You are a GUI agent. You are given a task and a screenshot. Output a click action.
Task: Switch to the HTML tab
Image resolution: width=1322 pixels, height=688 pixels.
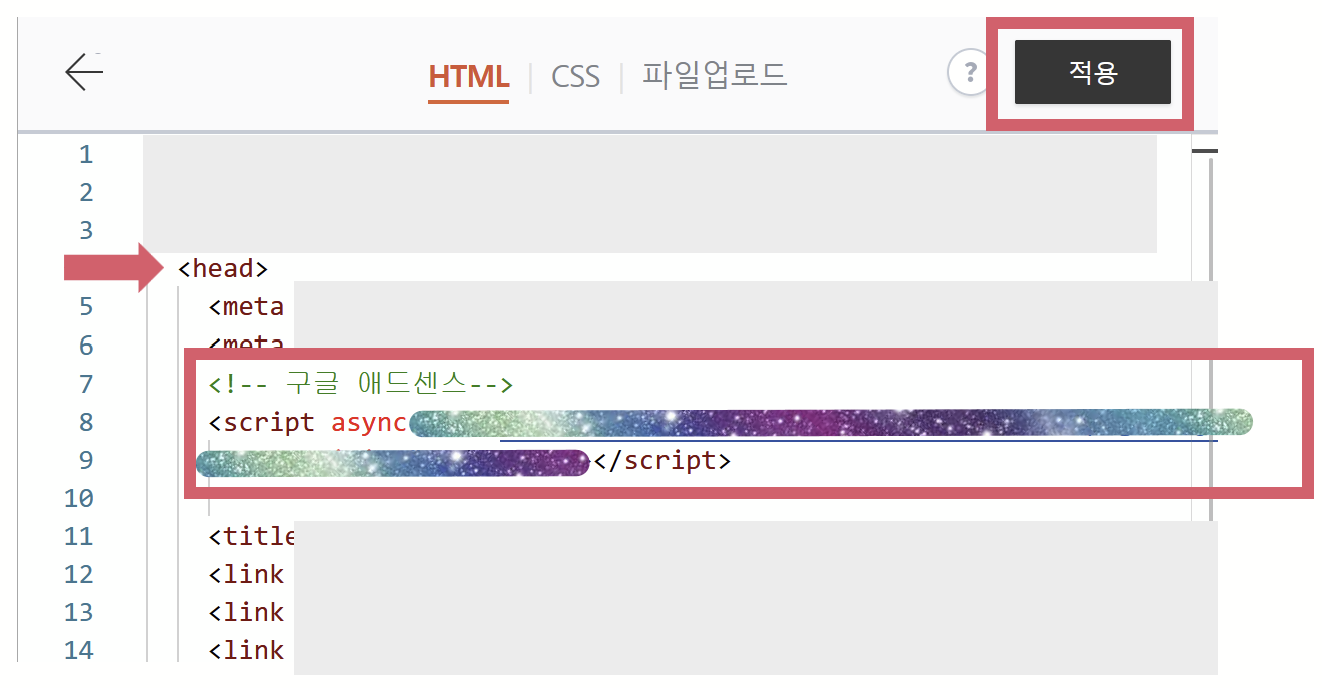coord(469,76)
